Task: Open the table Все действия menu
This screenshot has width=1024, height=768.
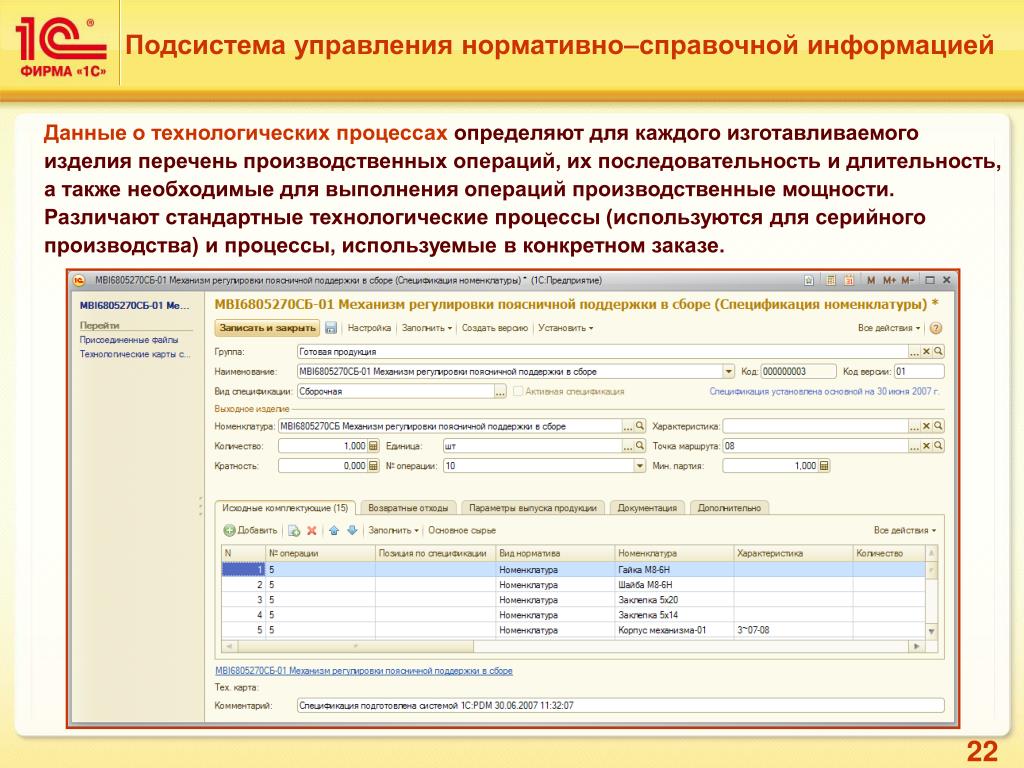Action: pos(904,530)
